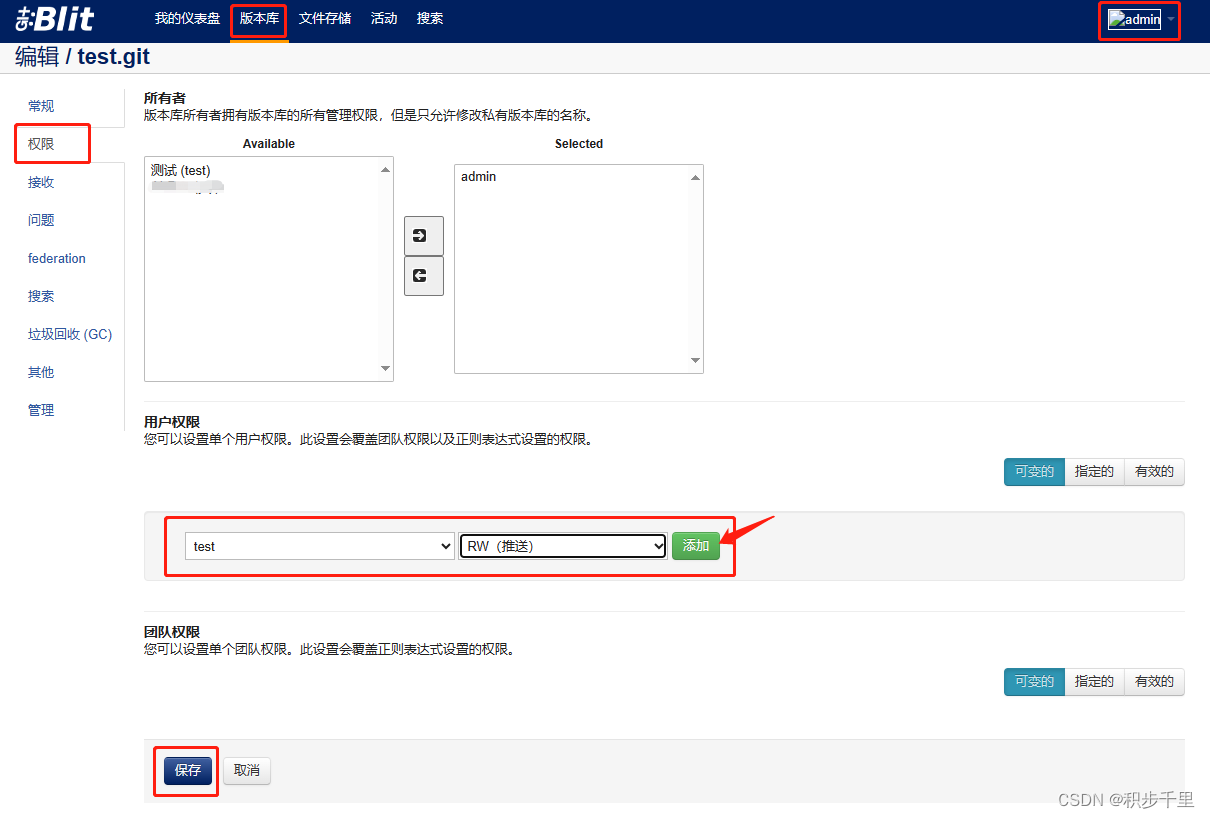Switch to the 权限 settings tab

click(41, 144)
